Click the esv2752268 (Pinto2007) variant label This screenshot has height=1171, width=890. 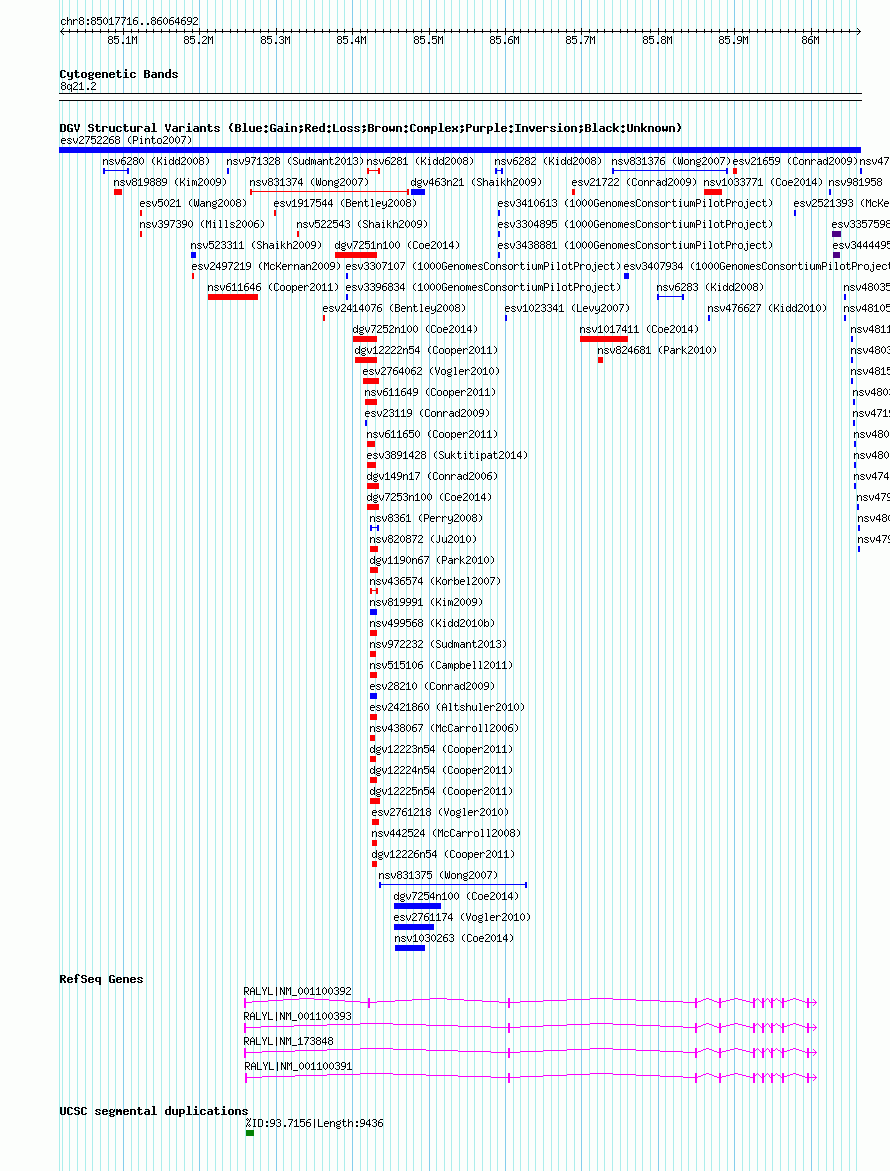(x=126, y=140)
